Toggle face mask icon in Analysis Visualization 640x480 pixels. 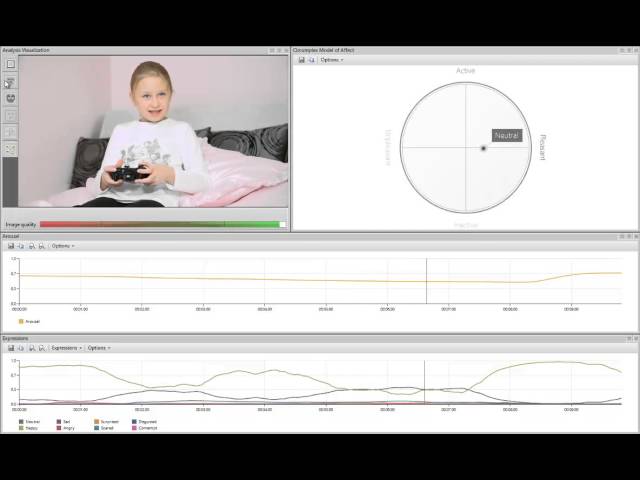click(x=11, y=98)
